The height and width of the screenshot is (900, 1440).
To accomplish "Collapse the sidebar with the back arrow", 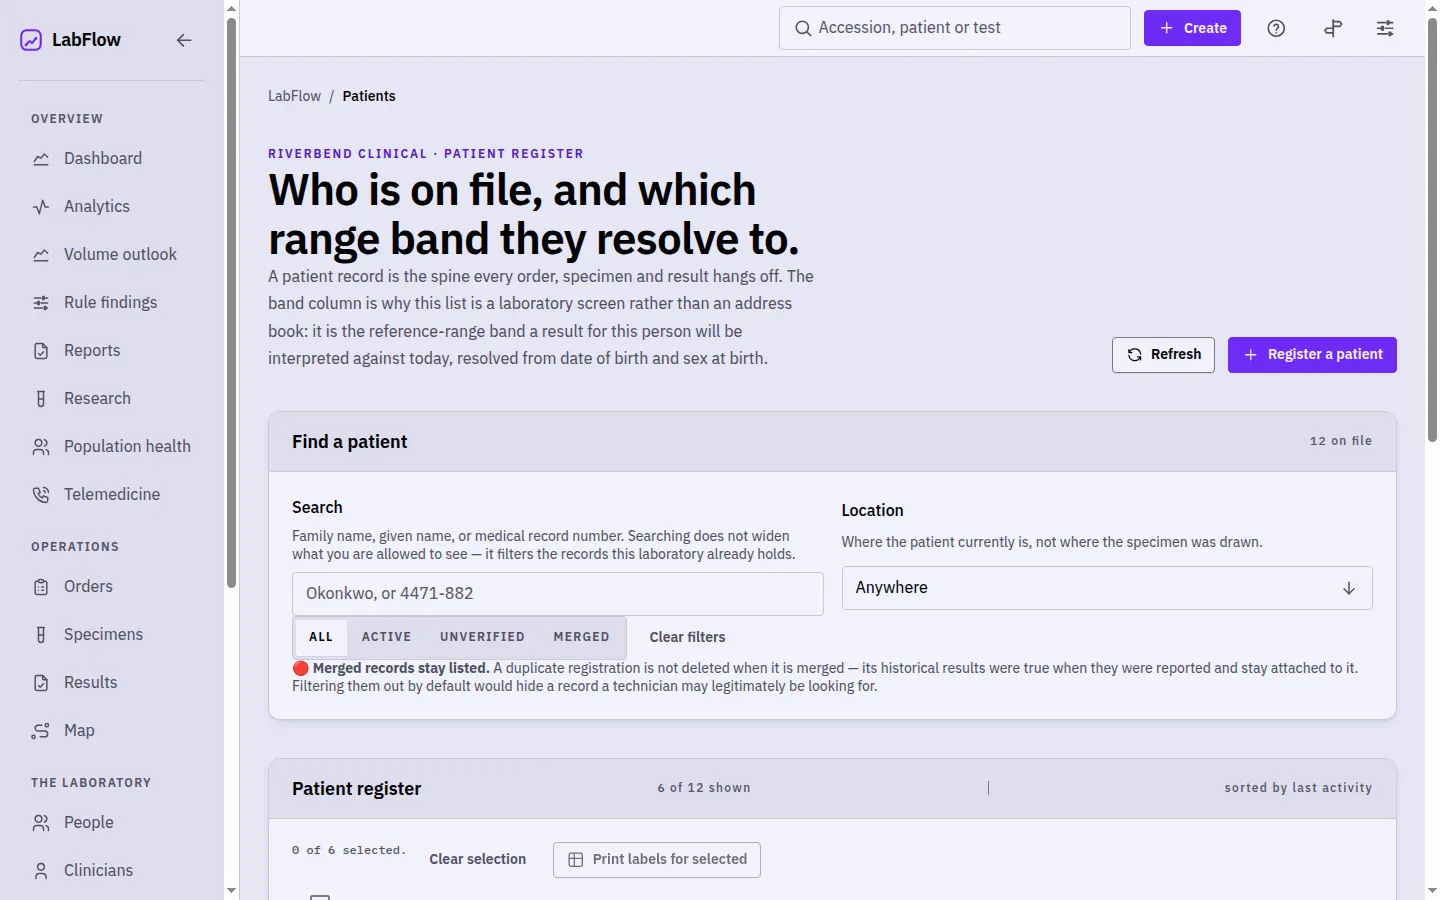I will click(184, 40).
